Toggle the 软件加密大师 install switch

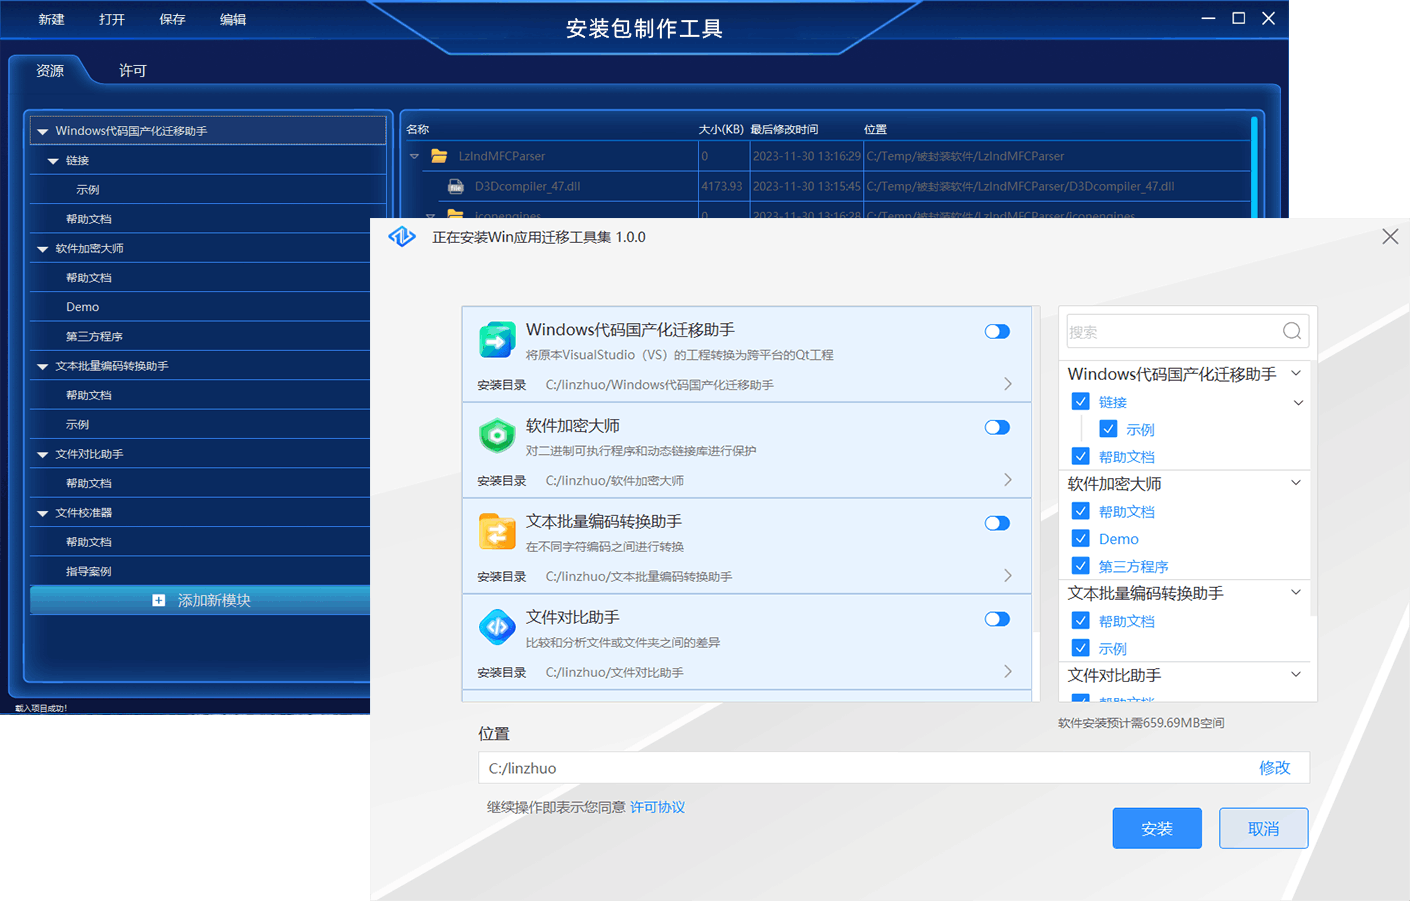coord(997,428)
